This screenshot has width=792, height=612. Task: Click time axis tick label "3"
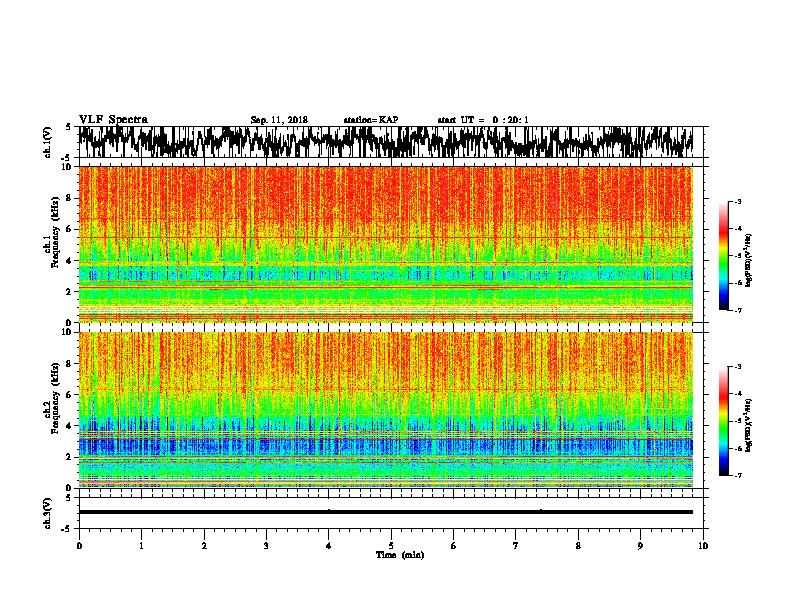pos(266,546)
